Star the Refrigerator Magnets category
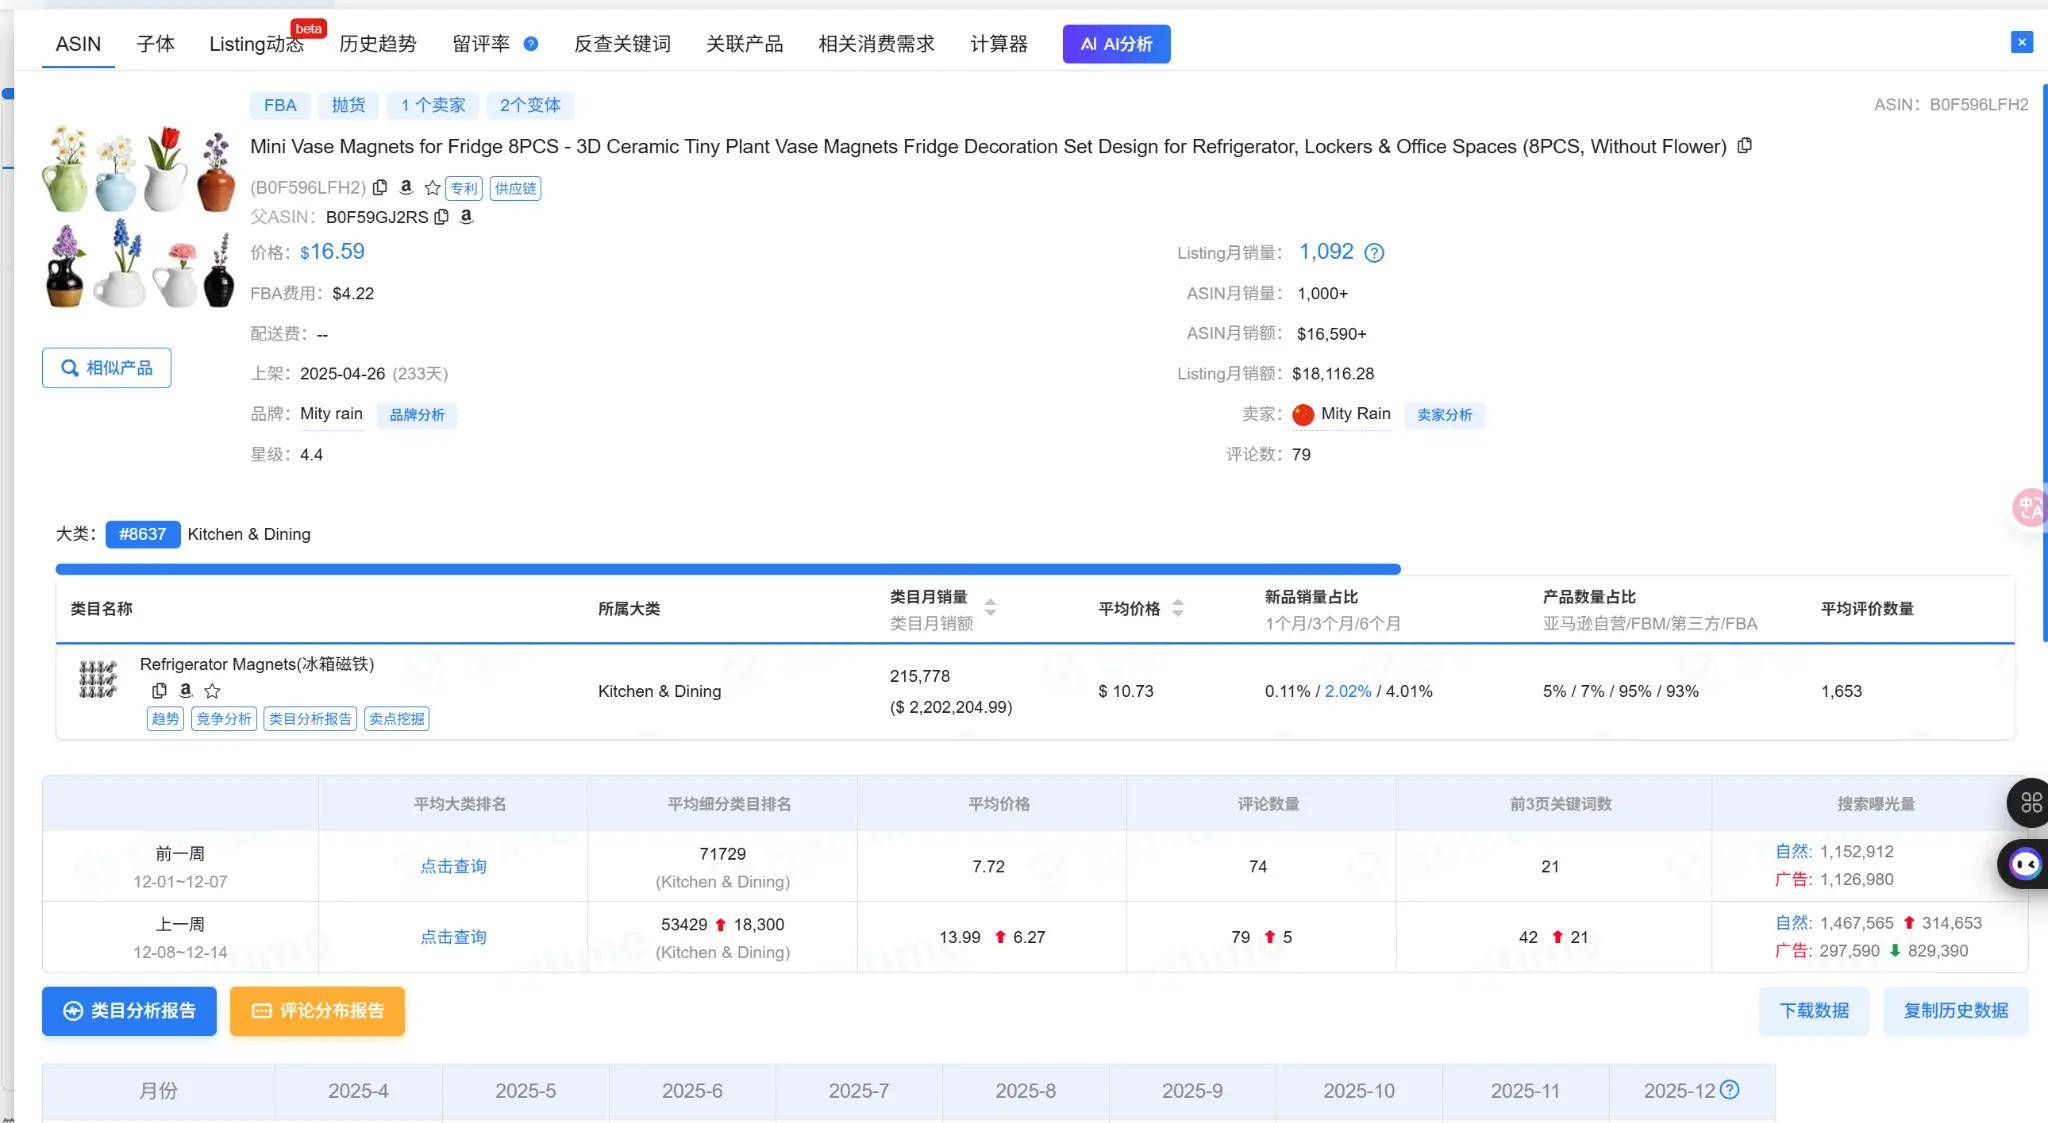The image size is (2048, 1123). [x=212, y=691]
